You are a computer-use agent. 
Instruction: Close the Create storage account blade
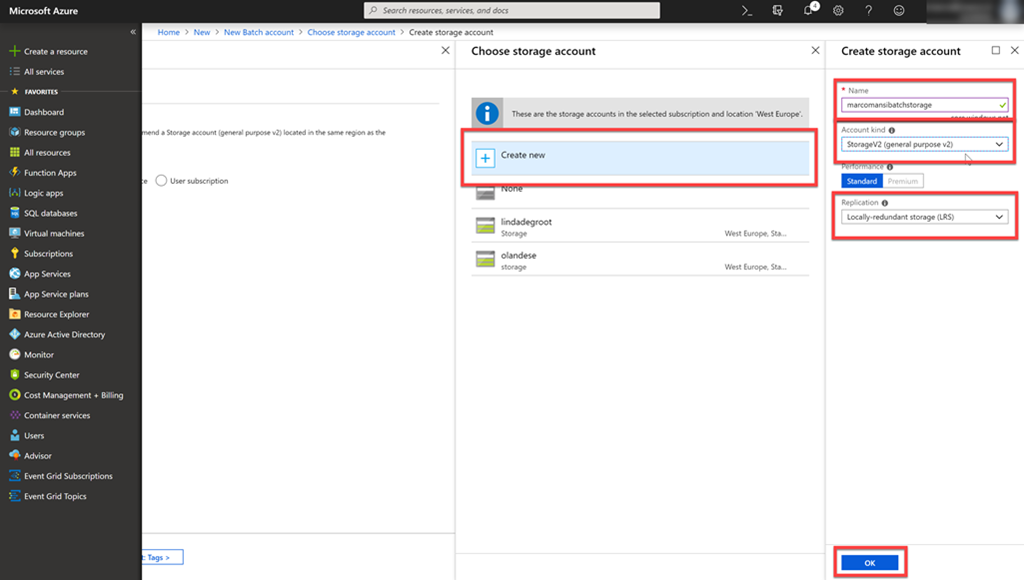[1014, 50]
